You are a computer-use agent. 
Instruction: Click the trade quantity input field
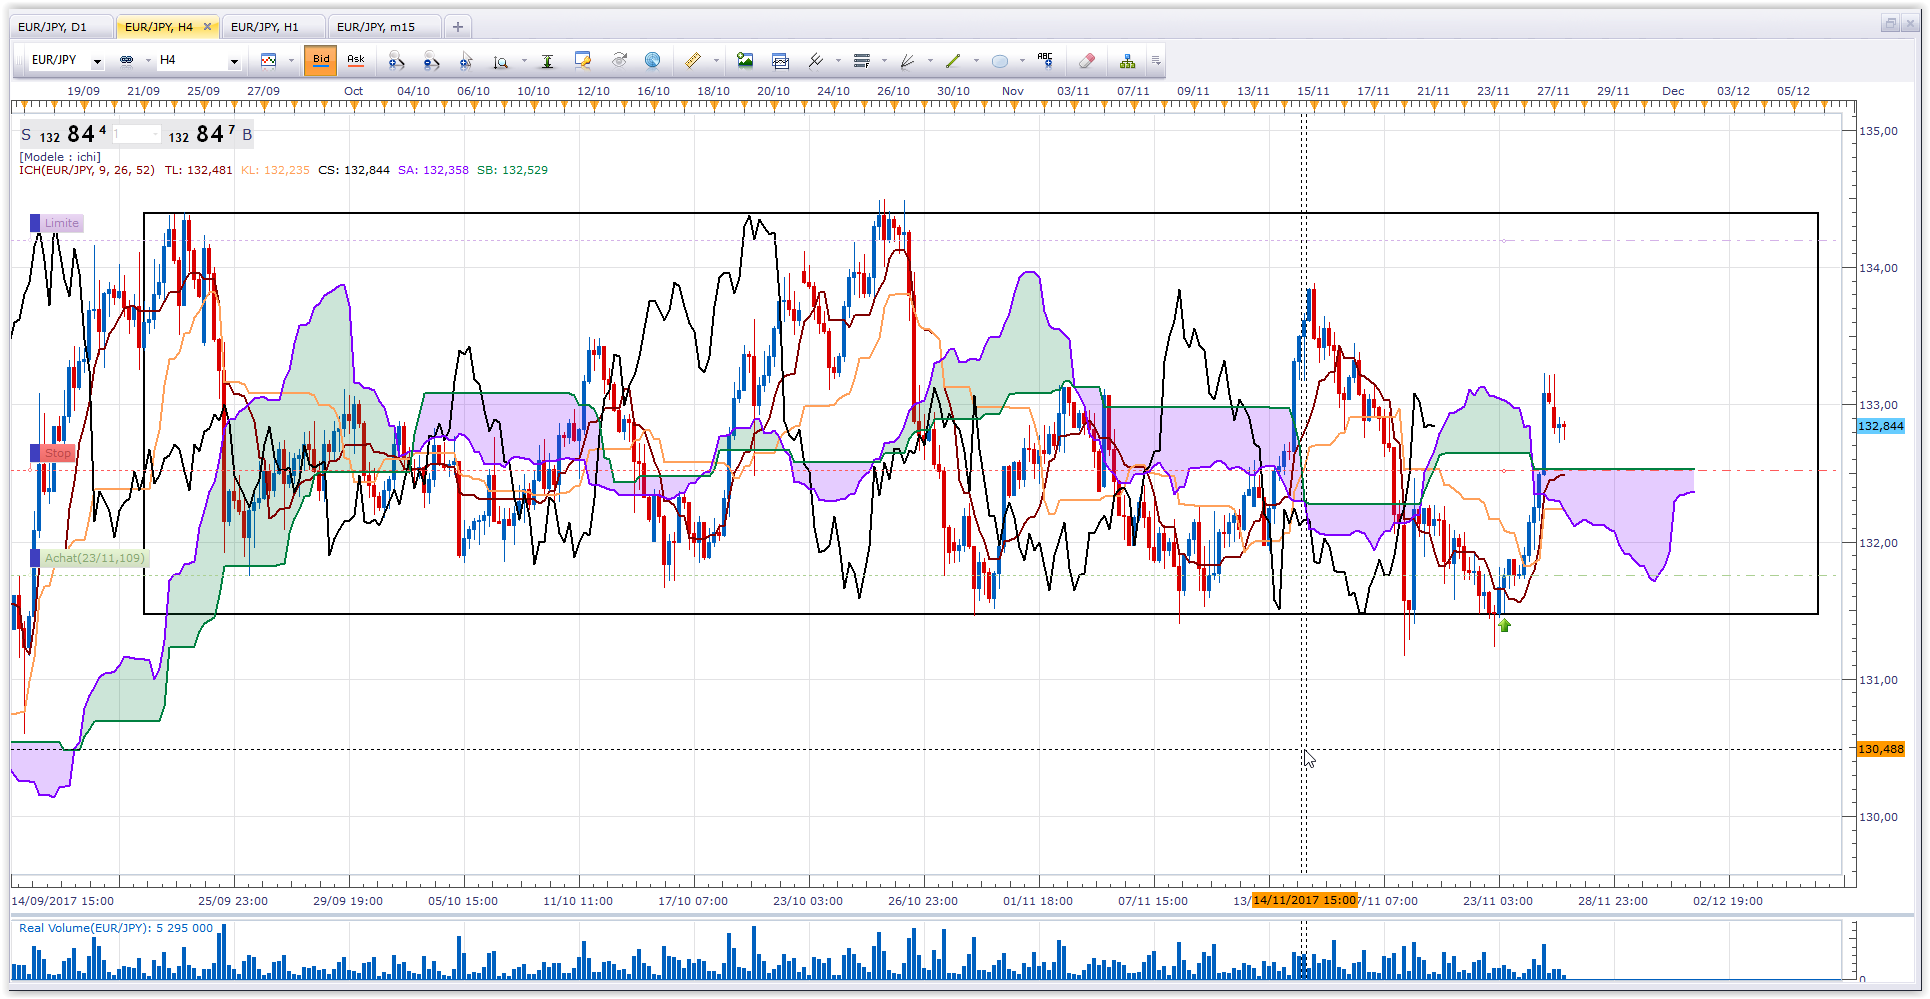pyautogui.click(x=136, y=134)
